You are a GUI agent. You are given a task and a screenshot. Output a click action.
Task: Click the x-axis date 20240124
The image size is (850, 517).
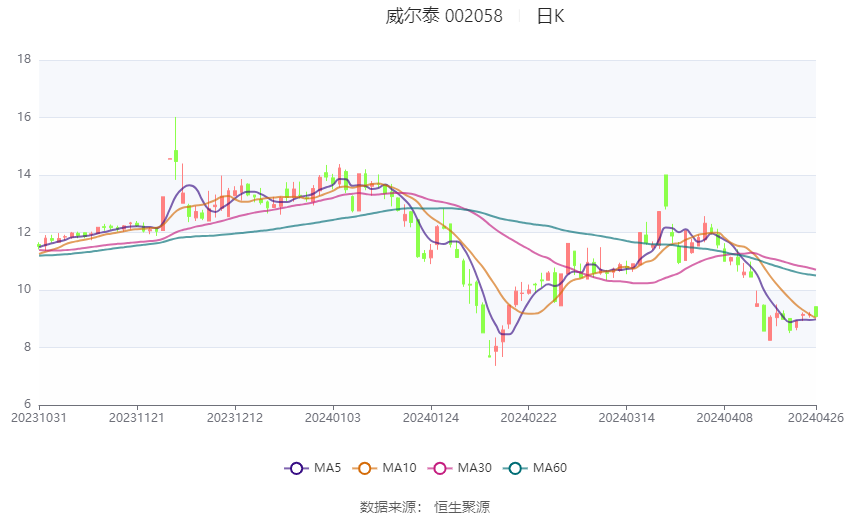tap(431, 418)
